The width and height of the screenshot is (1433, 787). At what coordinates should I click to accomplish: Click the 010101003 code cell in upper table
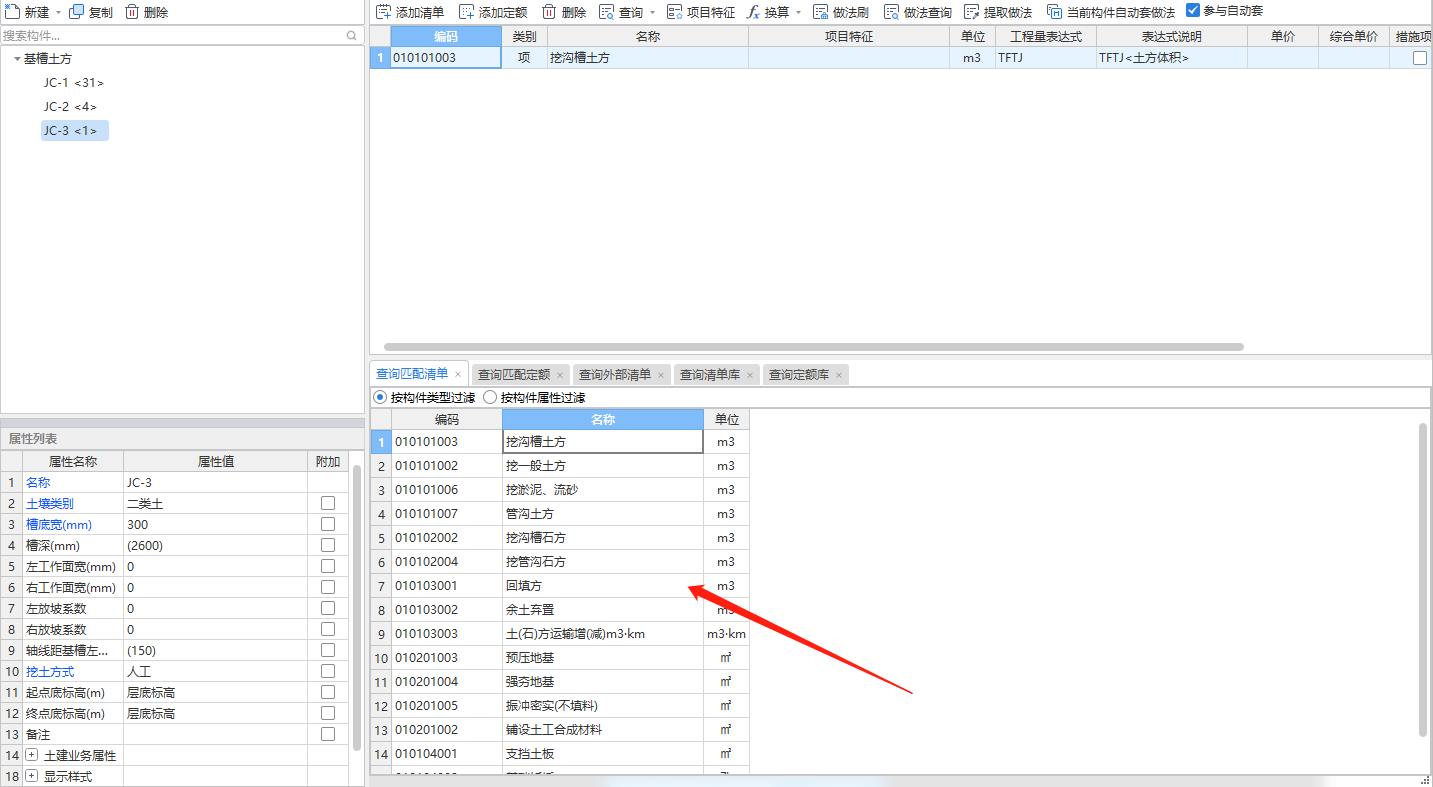click(446, 58)
